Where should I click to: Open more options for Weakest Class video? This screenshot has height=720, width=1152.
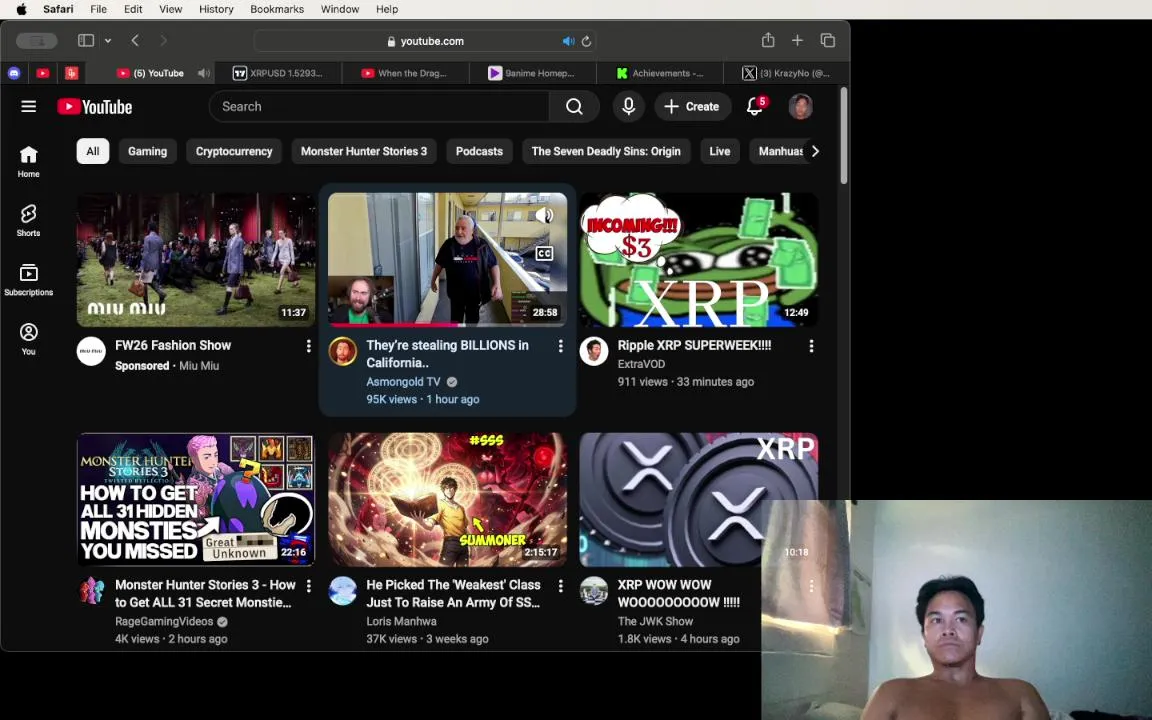pyautogui.click(x=561, y=586)
